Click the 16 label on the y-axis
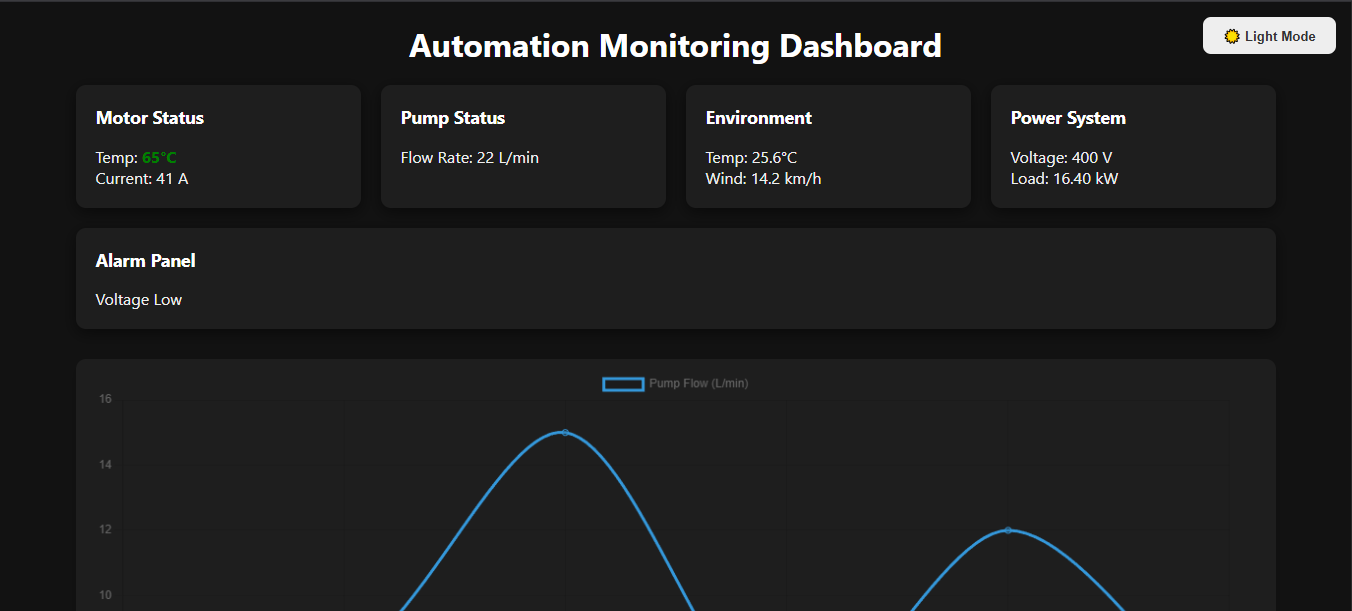1352x611 pixels. point(105,398)
